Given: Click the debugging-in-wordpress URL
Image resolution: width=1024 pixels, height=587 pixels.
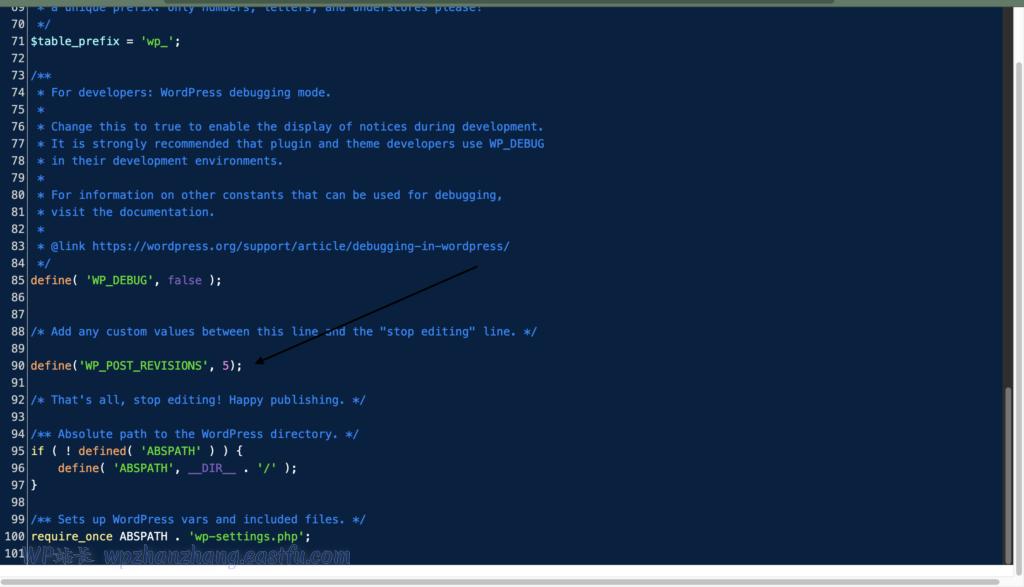Looking at the screenshot, I should [300, 246].
